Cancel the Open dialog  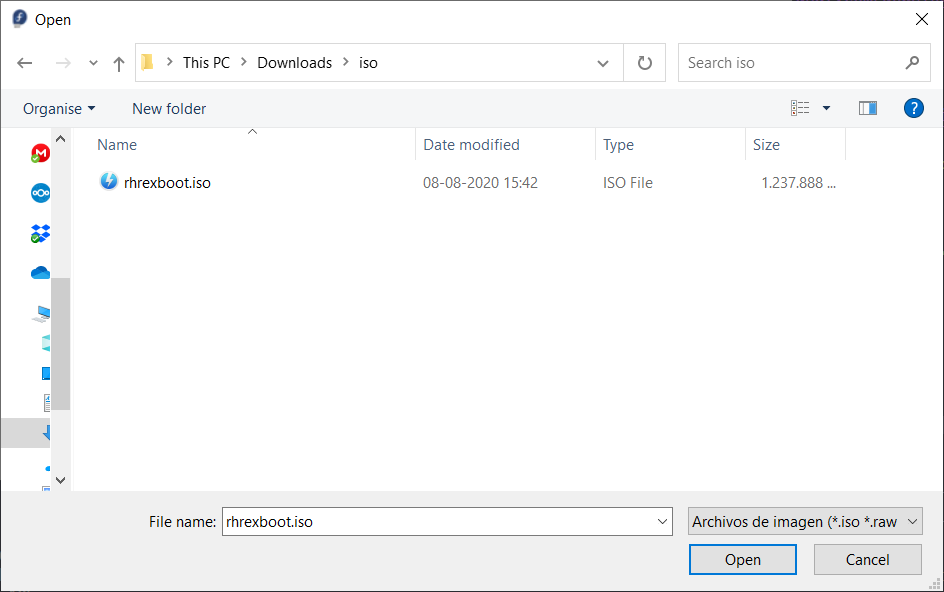[x=868, y=559]
